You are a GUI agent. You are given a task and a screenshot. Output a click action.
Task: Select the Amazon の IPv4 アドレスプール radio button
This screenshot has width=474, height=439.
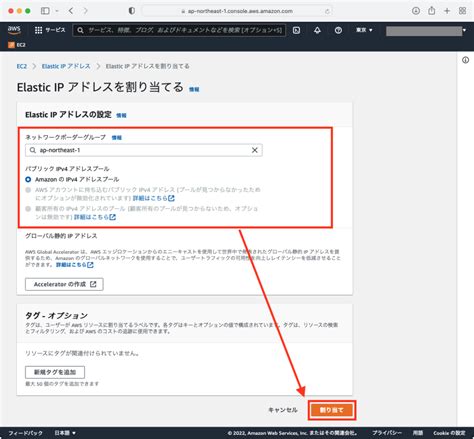click(x=28, y=180)
